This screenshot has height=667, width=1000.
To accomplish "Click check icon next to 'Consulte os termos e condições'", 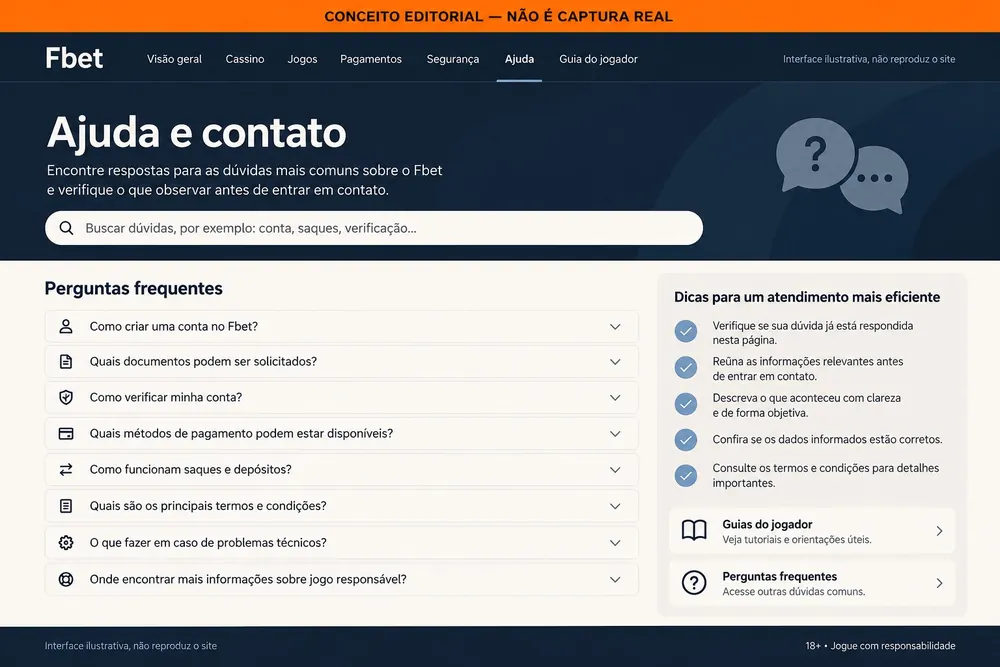I will (x=686, y=475).
